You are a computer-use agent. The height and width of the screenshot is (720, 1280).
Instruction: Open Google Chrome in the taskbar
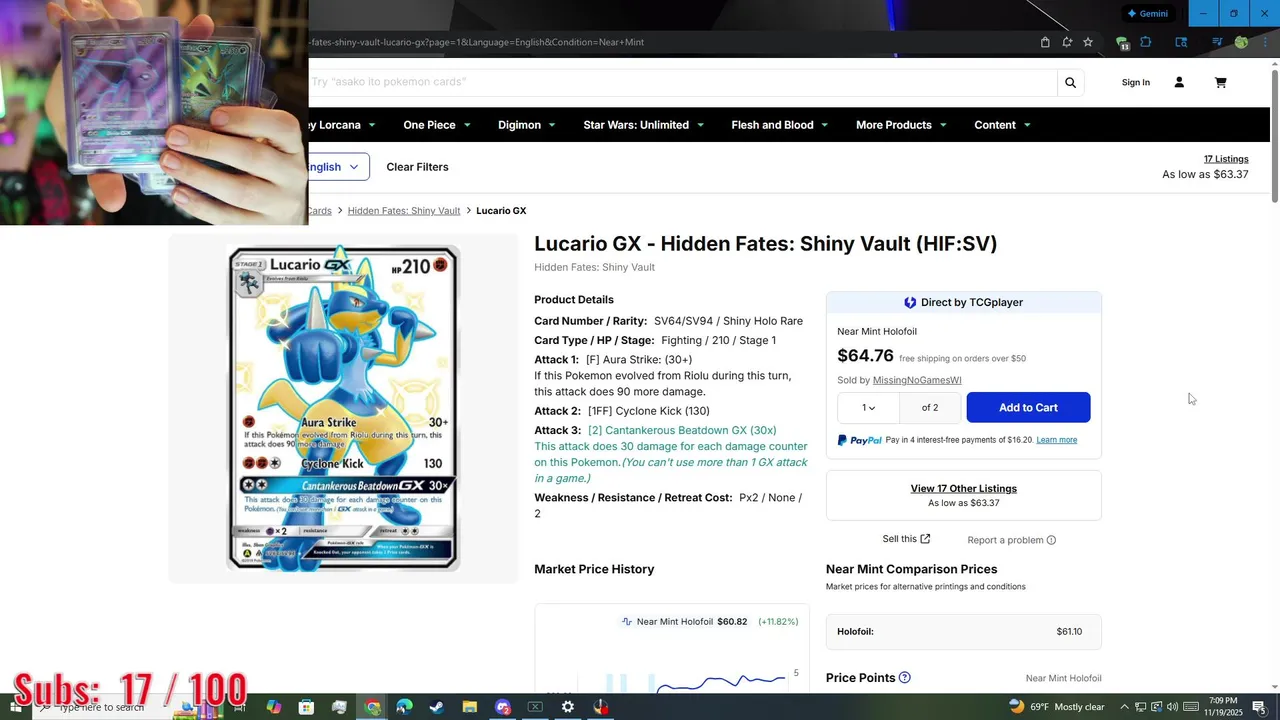(x=372, y=707)
